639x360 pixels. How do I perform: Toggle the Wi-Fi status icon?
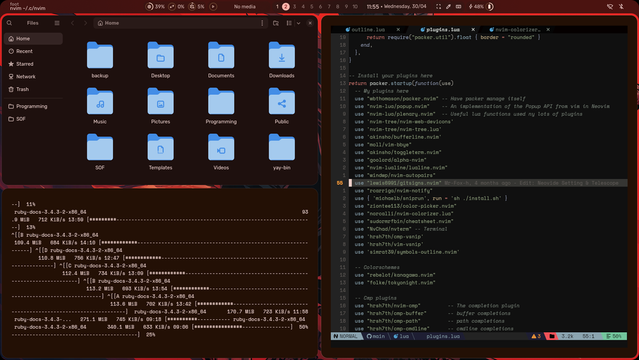pos(610,7)
